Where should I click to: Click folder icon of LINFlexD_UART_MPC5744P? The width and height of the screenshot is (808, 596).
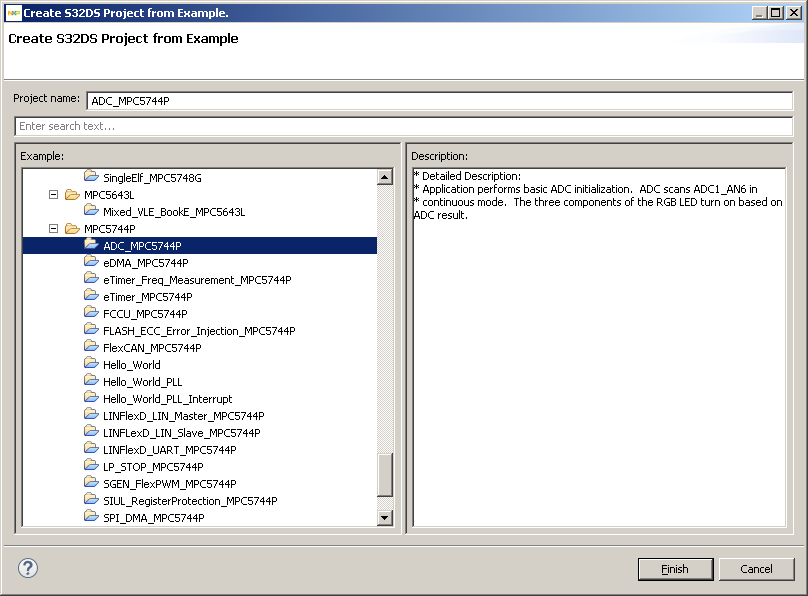91,449
